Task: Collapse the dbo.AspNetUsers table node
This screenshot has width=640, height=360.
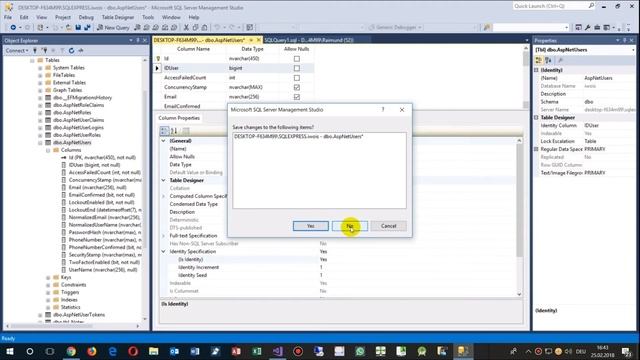Action: click(x=40, y=142)
